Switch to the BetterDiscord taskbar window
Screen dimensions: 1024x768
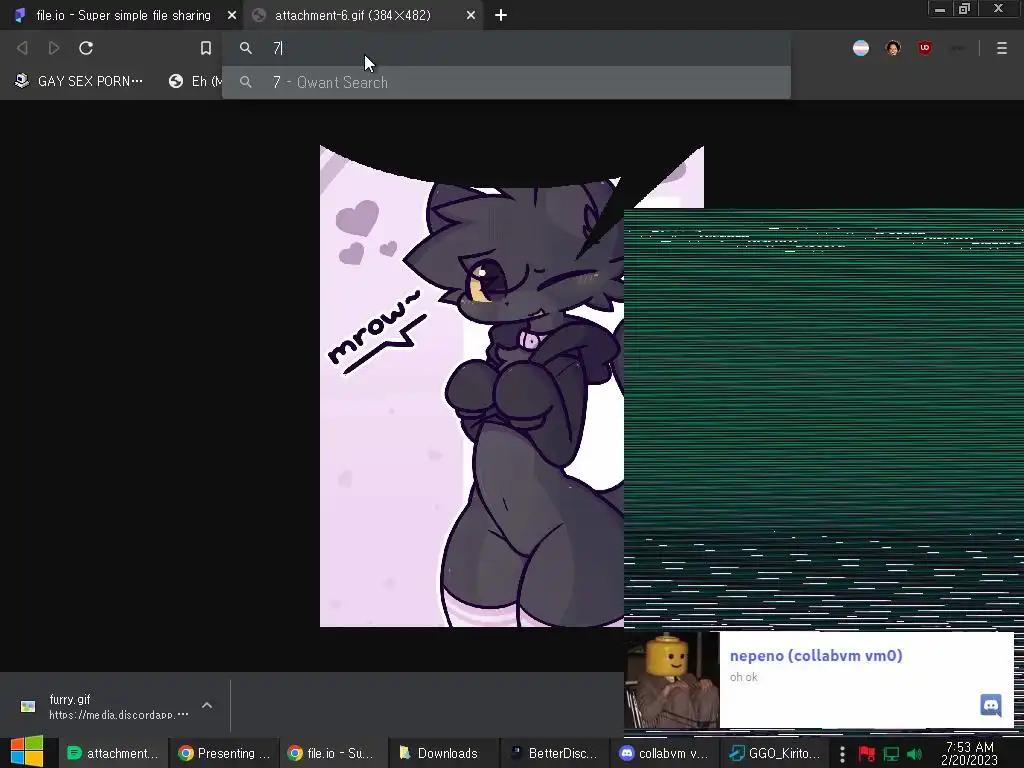554,753
